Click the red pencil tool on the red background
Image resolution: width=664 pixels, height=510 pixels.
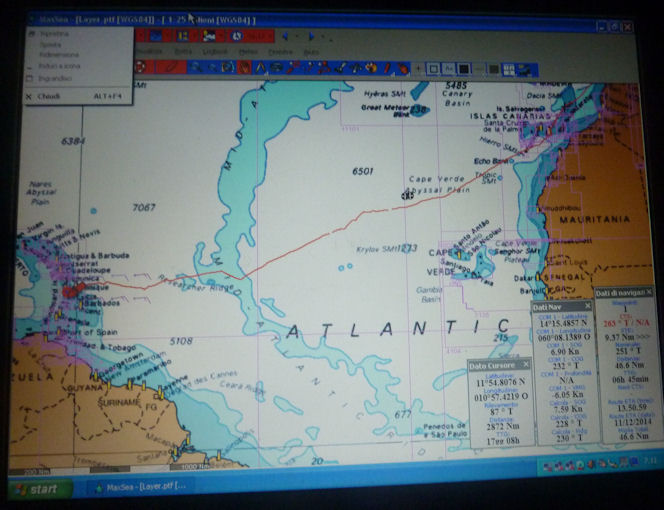171,67
